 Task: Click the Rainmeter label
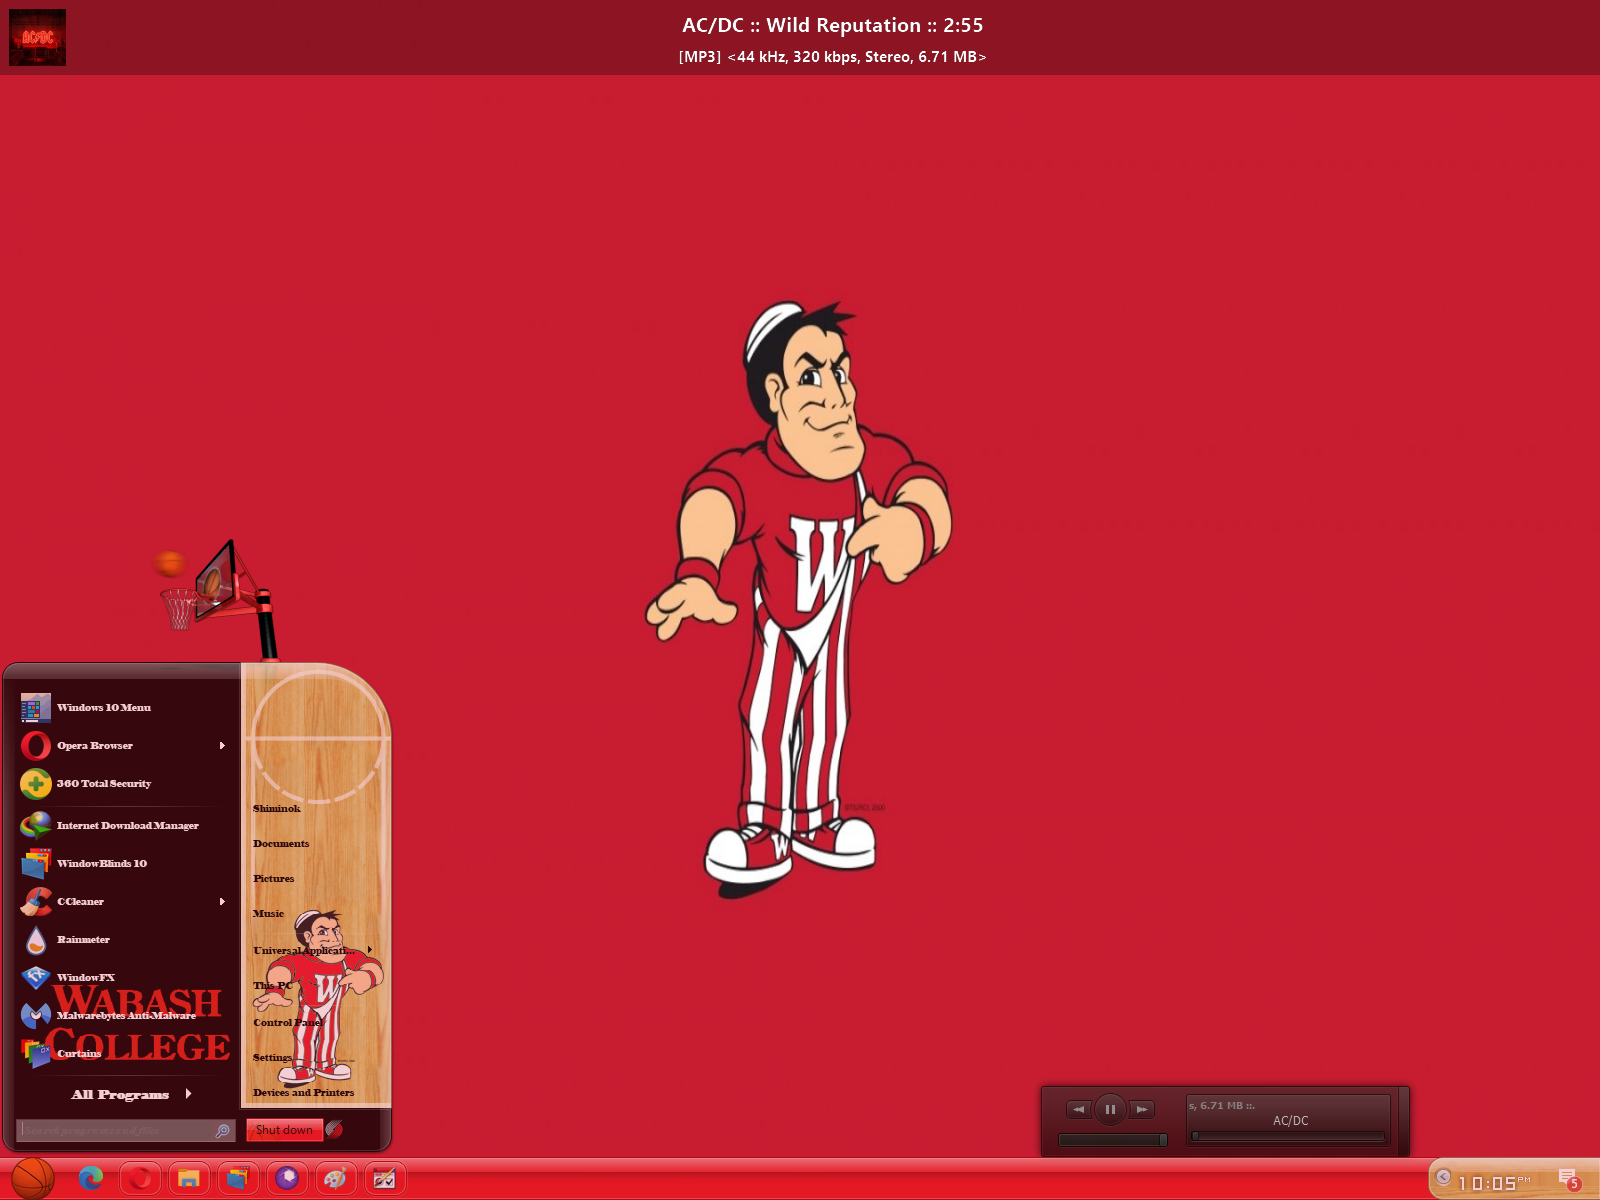[83, 940]
